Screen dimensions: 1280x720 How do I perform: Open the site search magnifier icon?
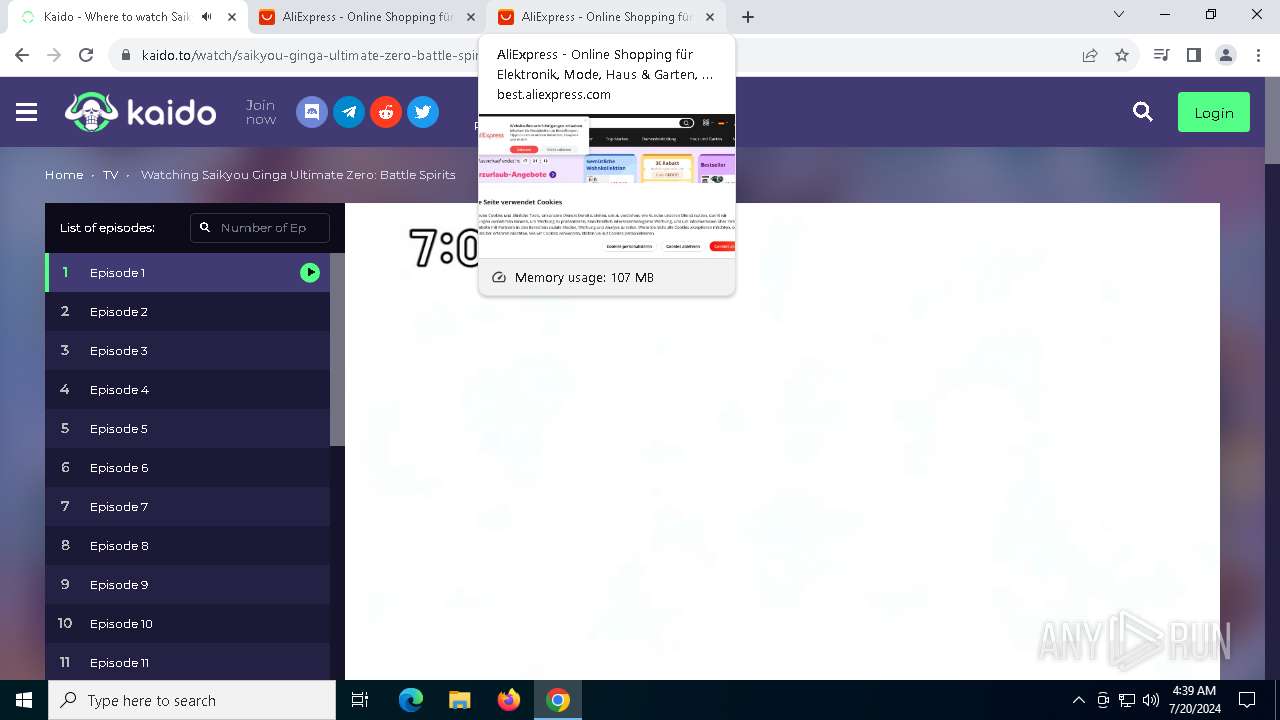click(x=1143, y=112)
